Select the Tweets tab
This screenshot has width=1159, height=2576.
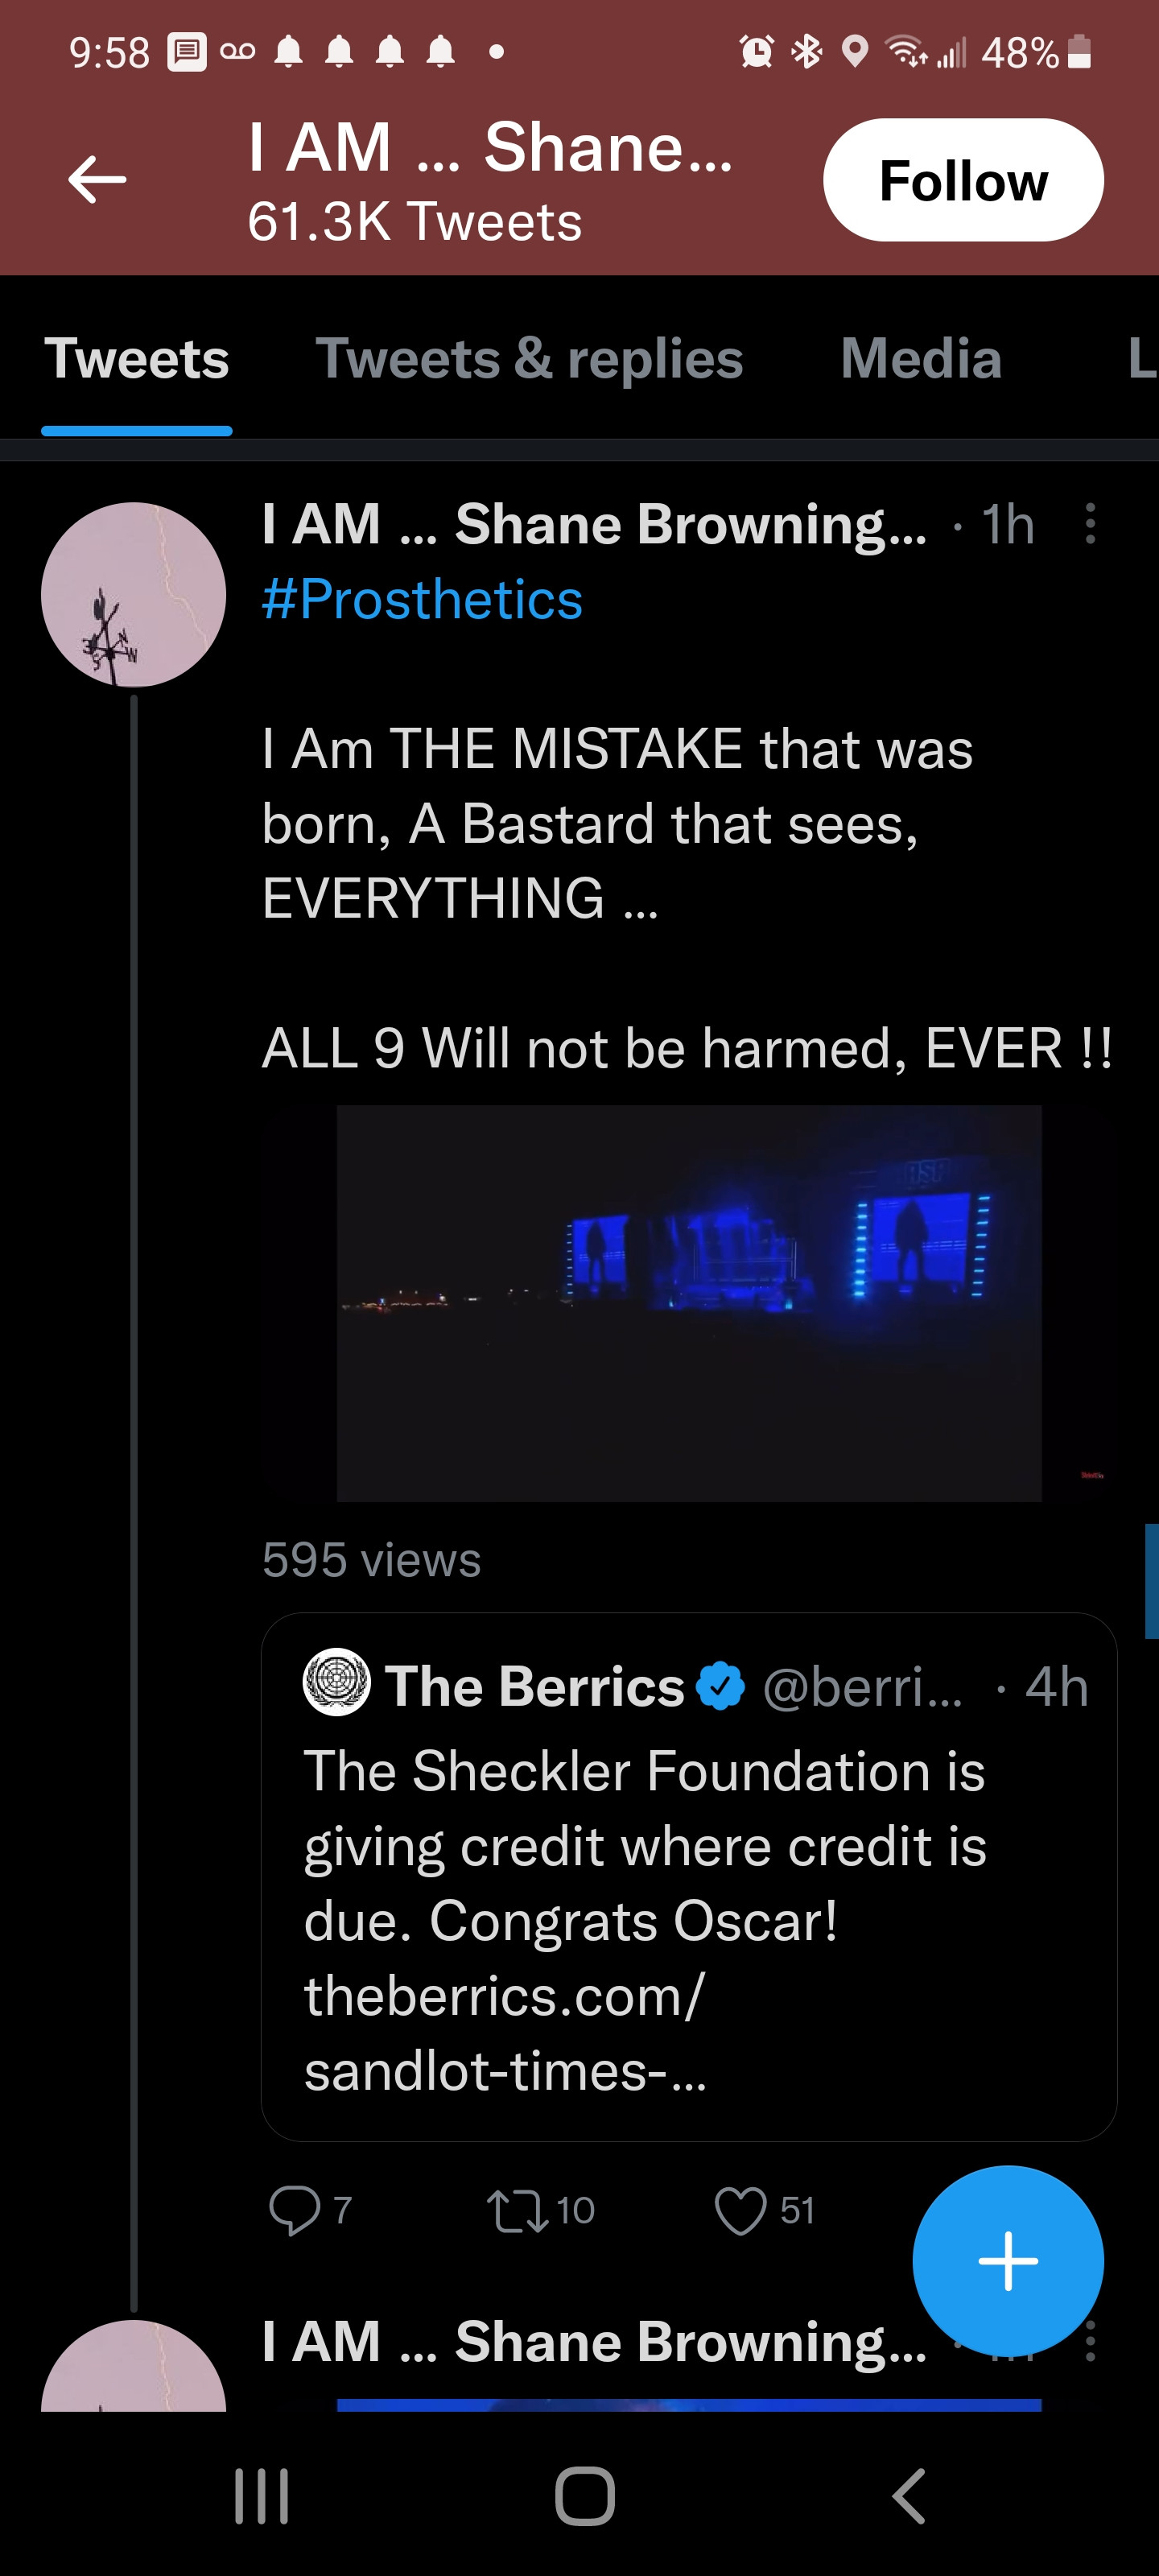pos(137,359)
